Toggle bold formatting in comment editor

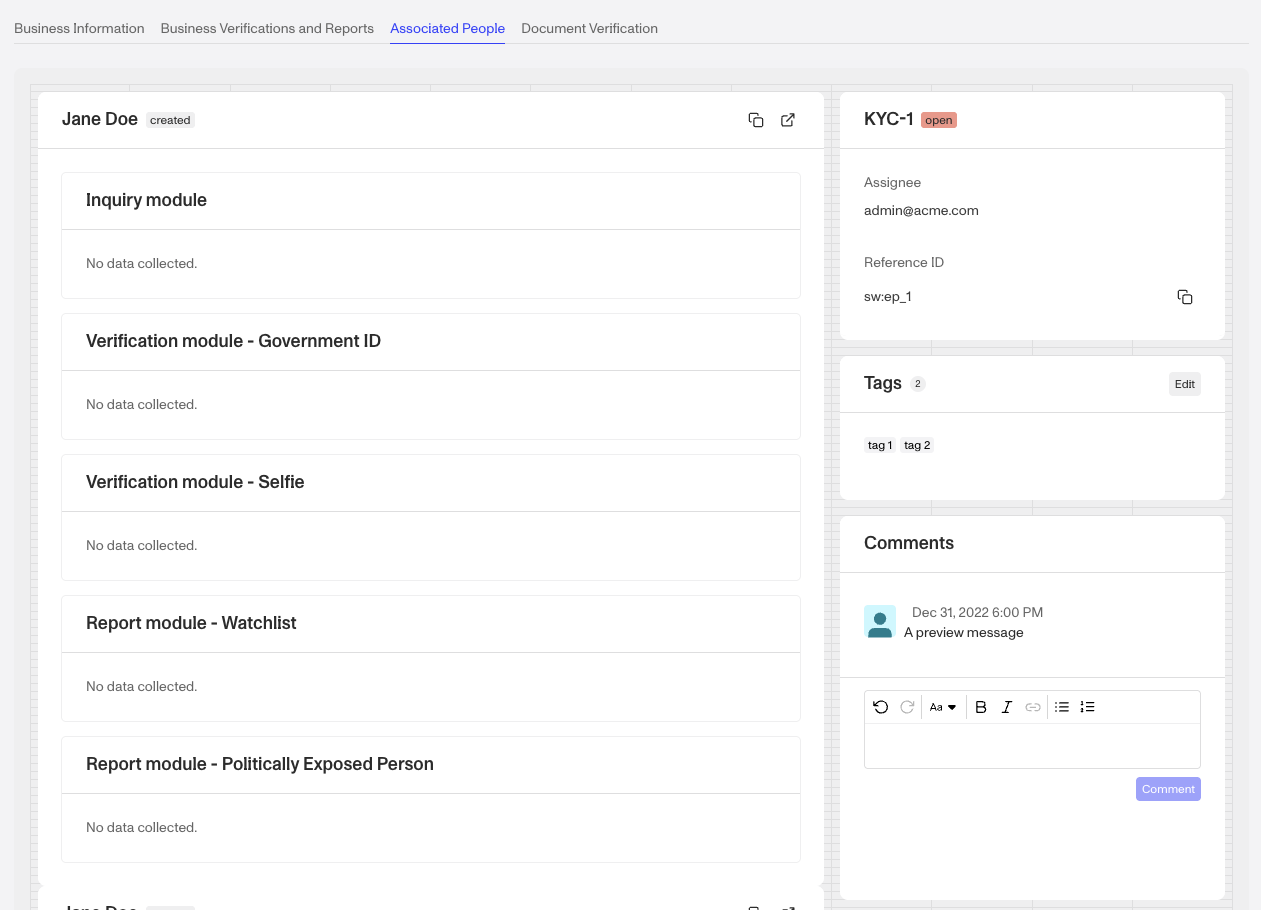(x=981, y=707)
